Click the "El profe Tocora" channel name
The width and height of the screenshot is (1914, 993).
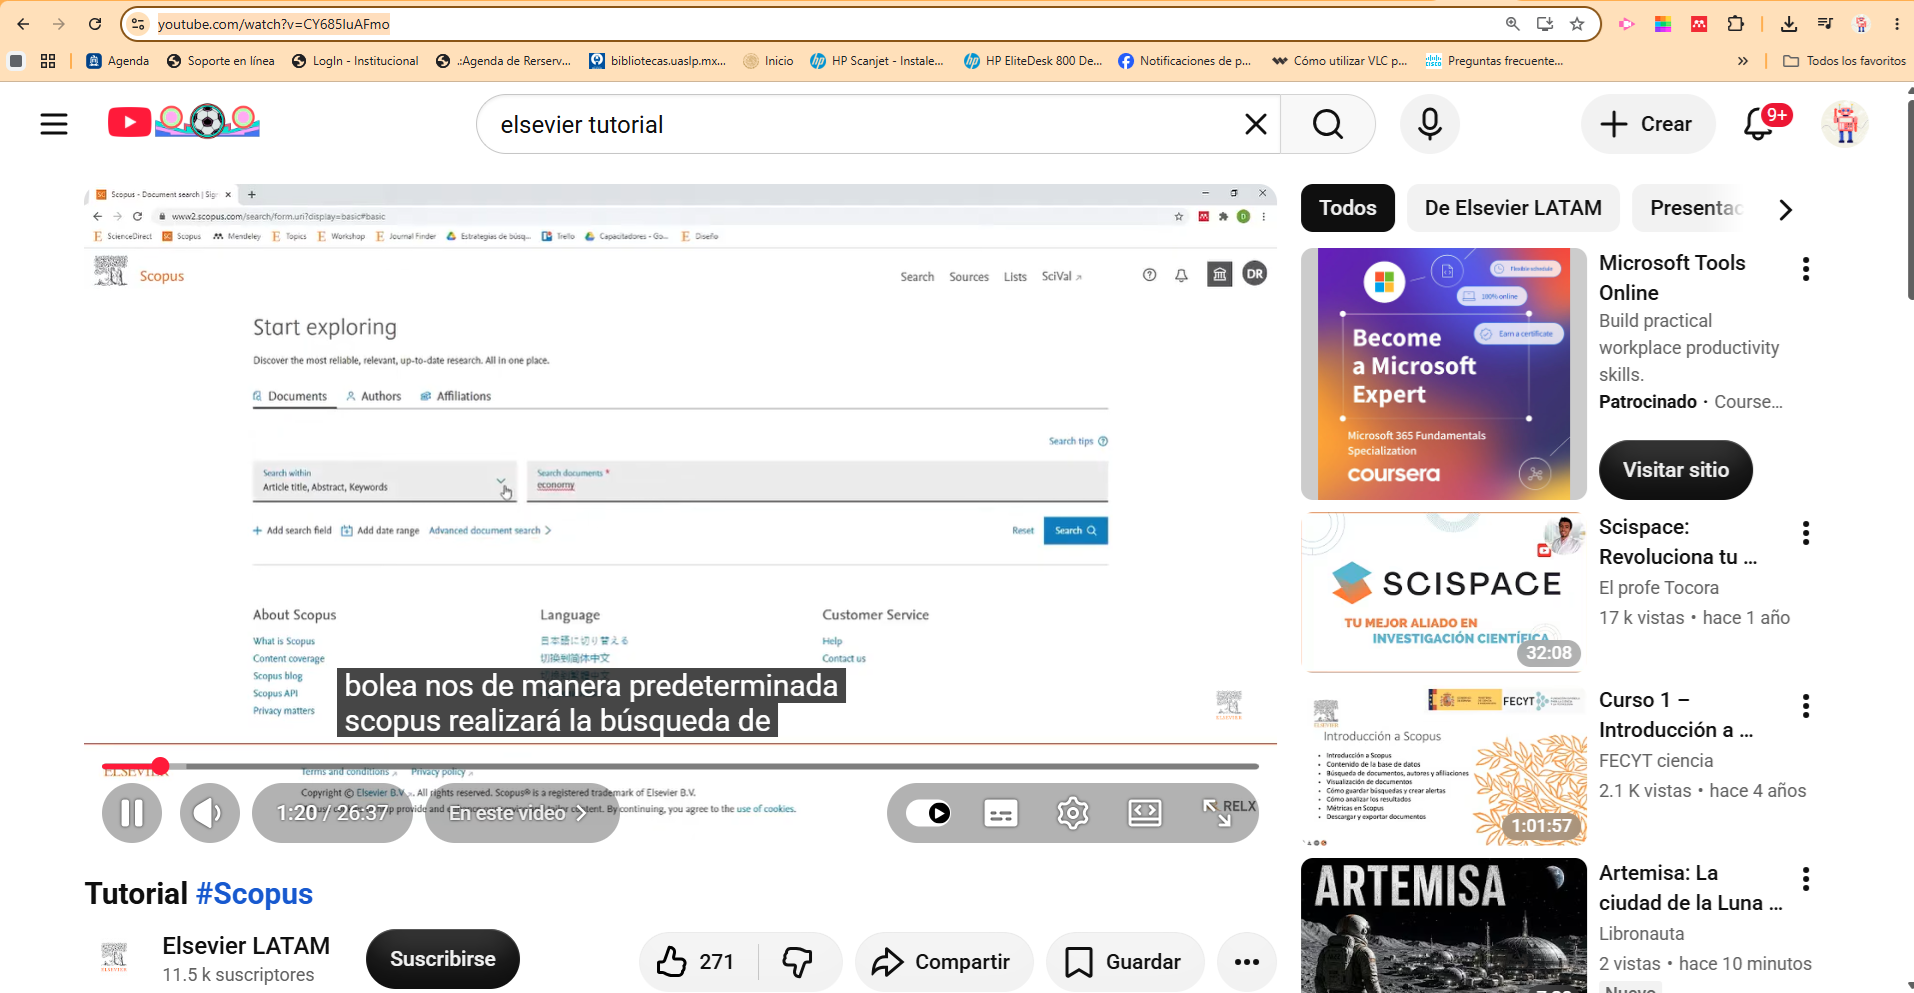pyautogui.click(x=1659, y=588)
